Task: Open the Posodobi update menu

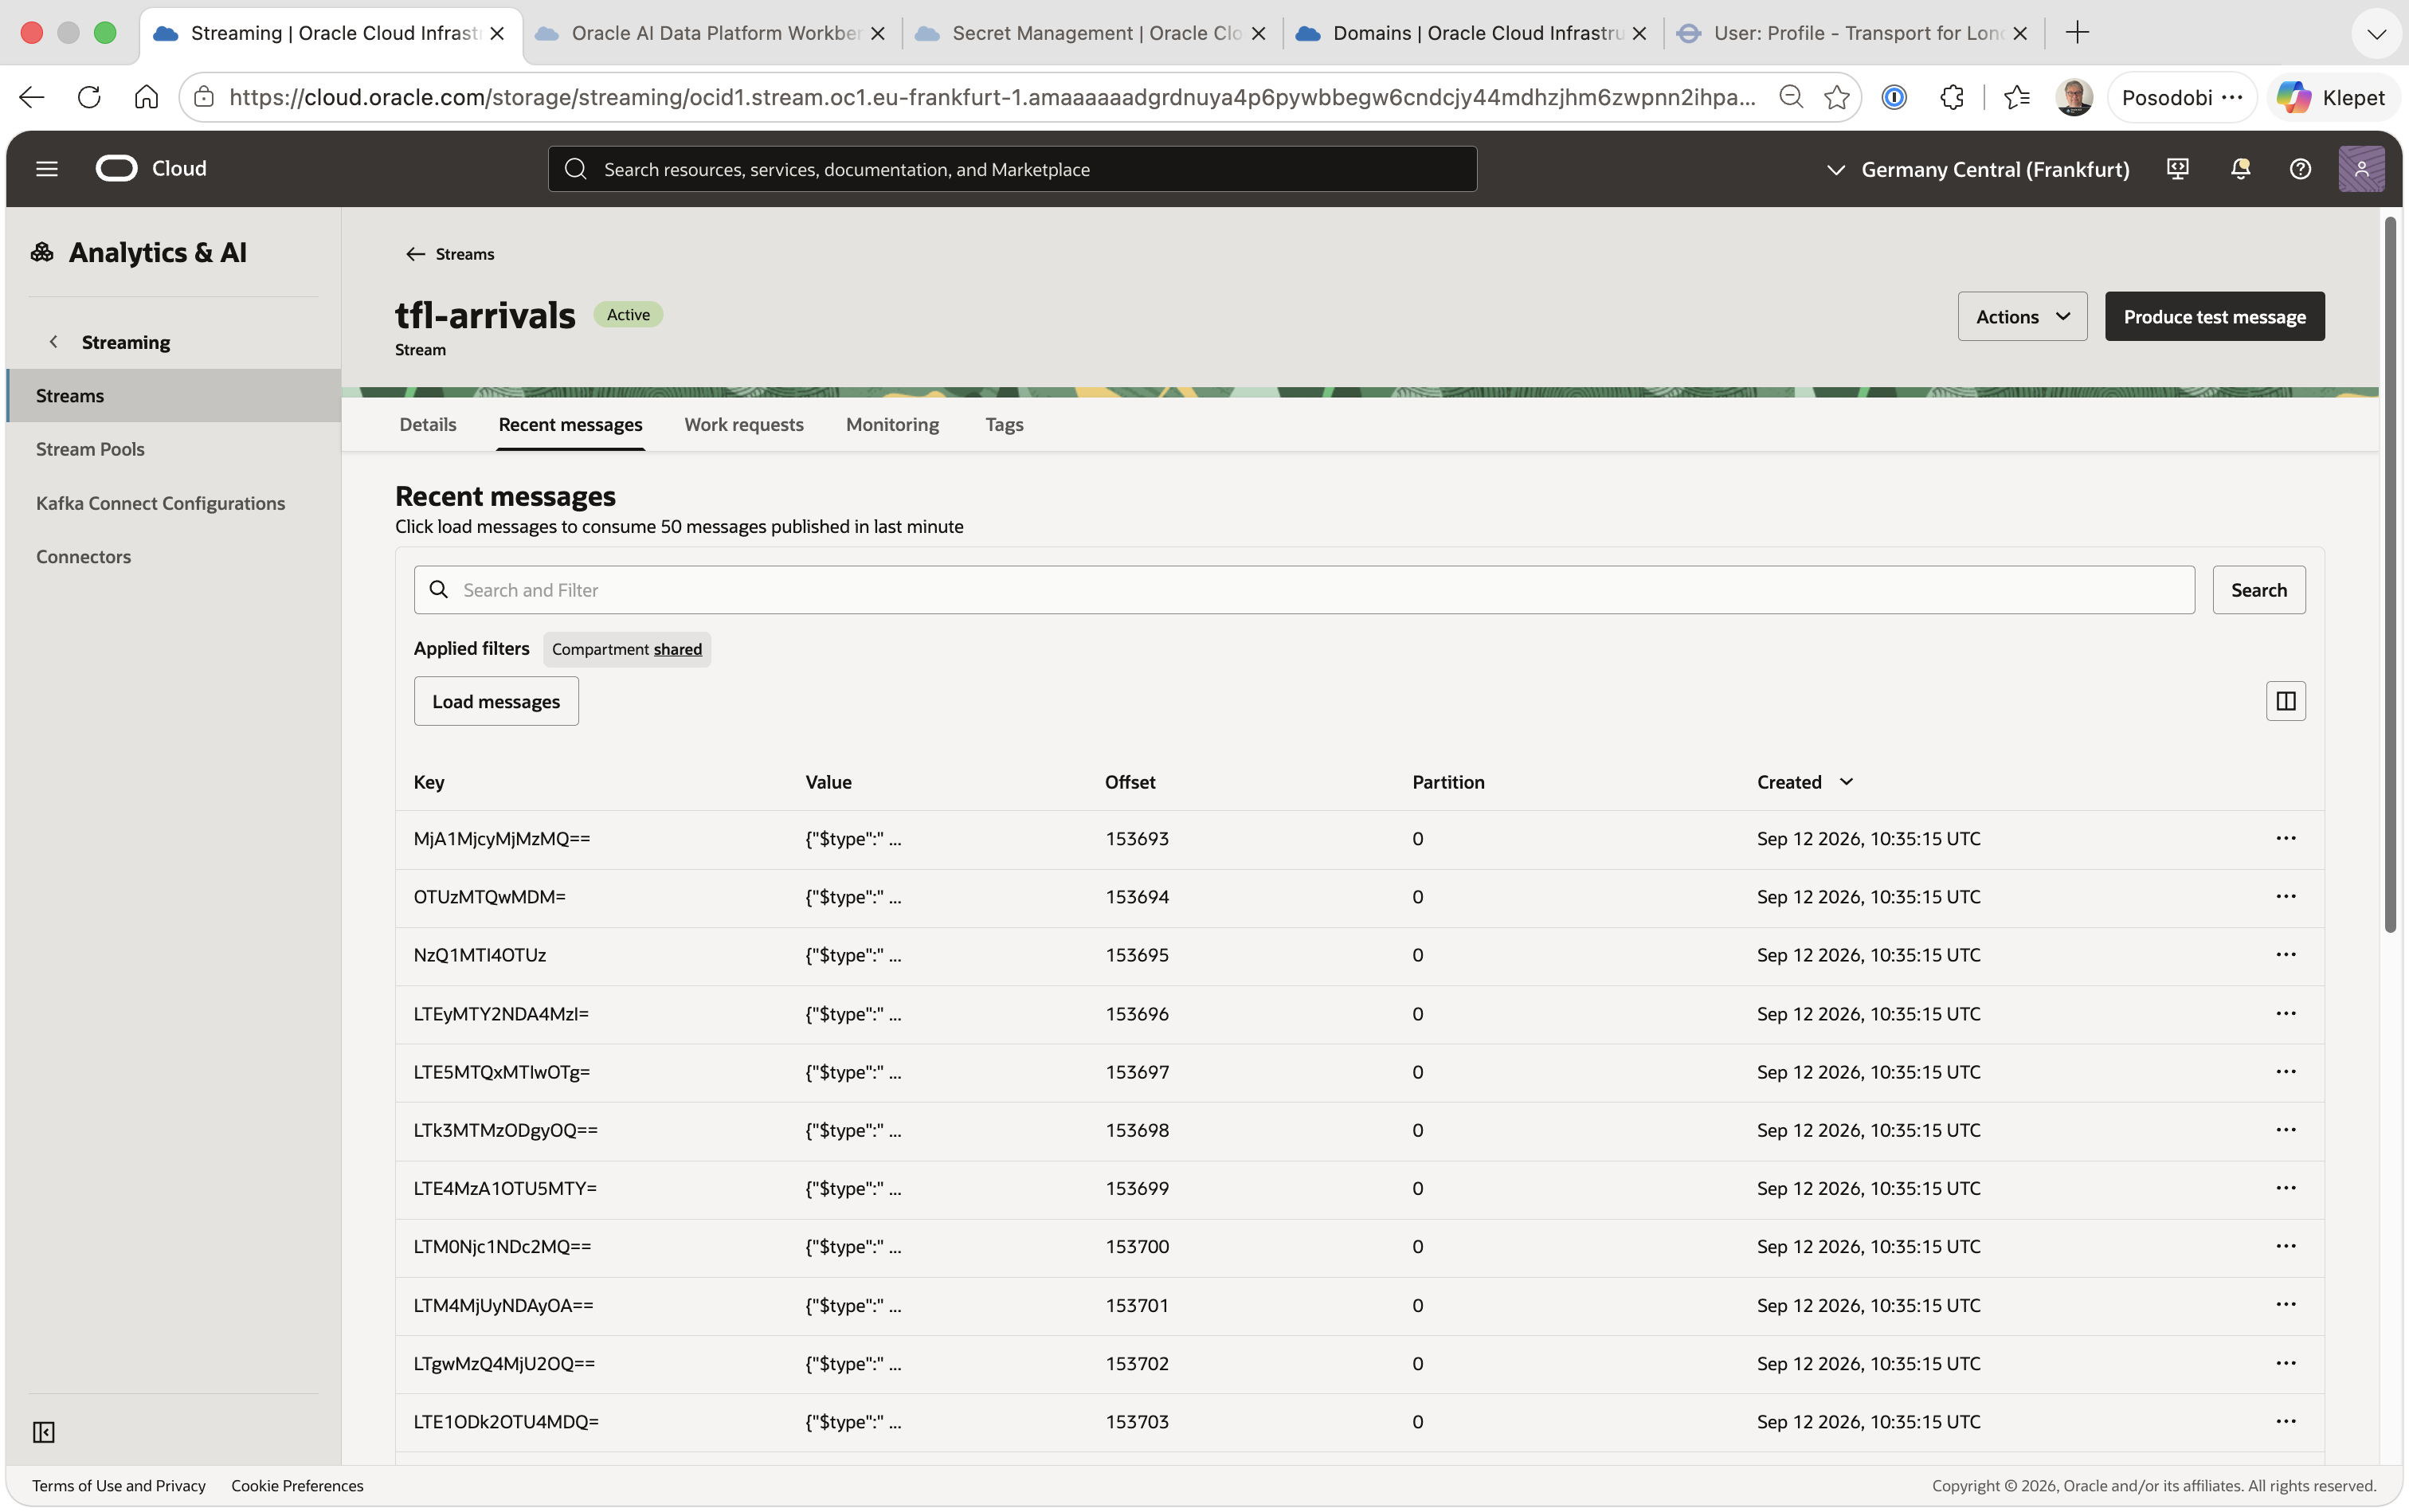Action: tap(2181, 97)
